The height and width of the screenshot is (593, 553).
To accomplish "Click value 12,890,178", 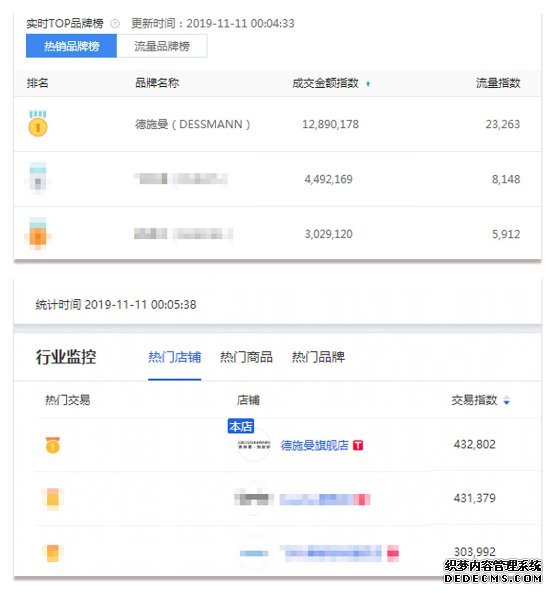I will point(330,124).
